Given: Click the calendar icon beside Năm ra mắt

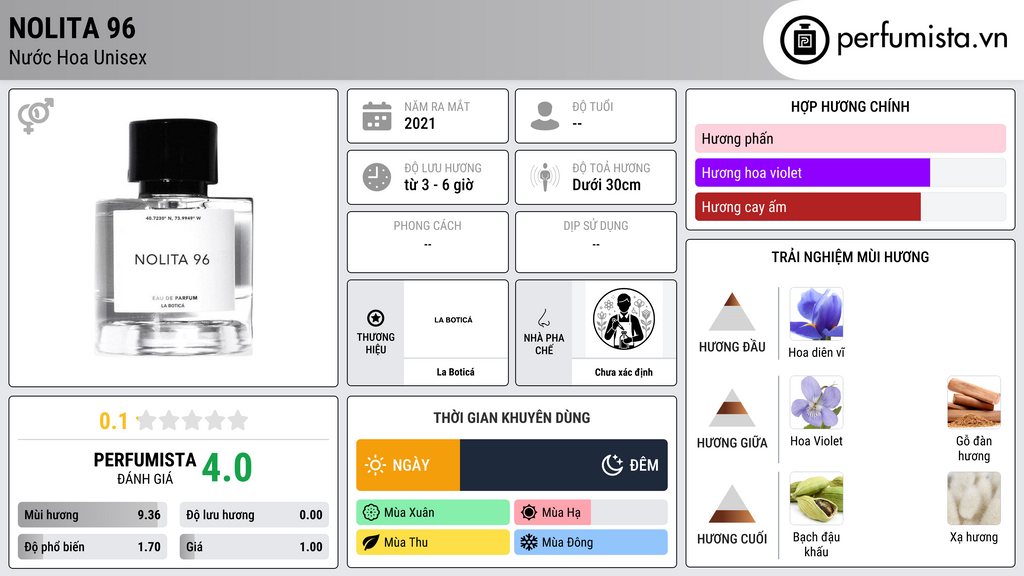Looking at the screenshot, I should [377, 116].
